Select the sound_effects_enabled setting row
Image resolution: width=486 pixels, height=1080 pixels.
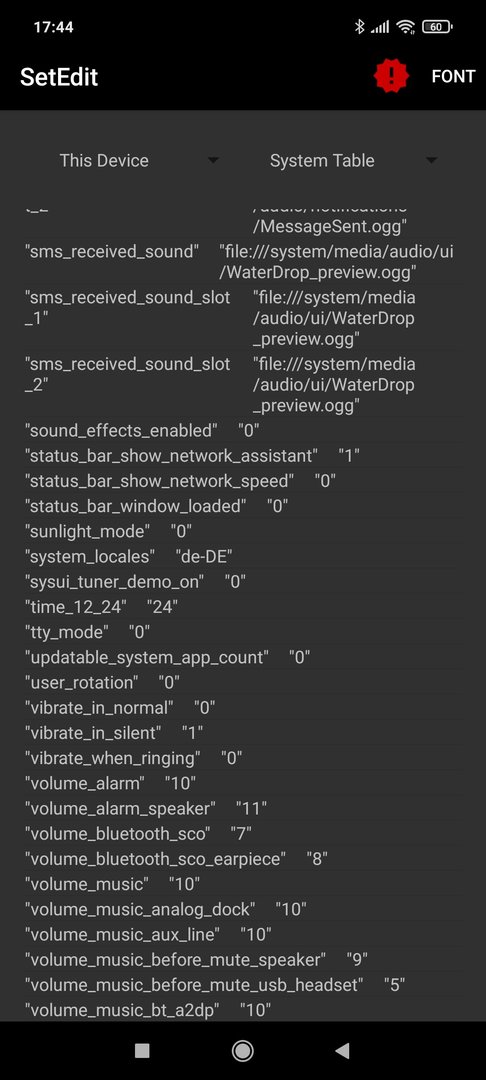[x=243, y=430]
